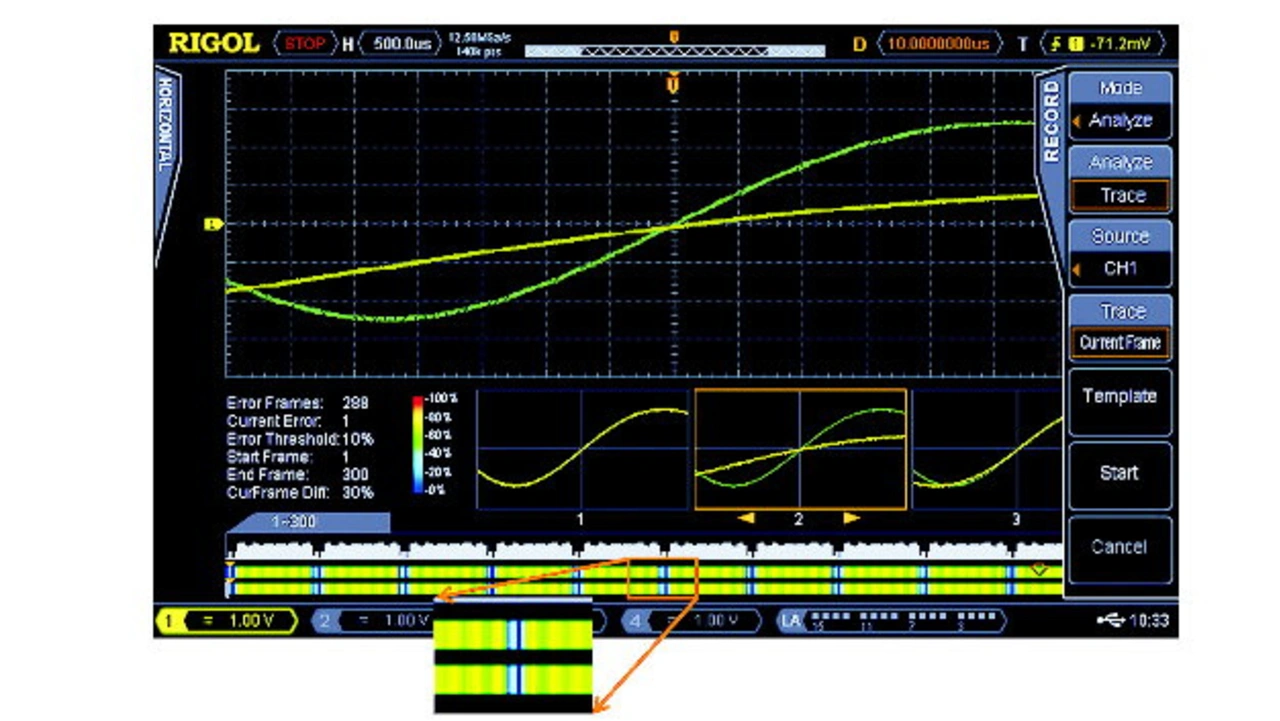This screenshot has height=721, width=1280.
Task: Click the CurFrame Diff 30% readout
Action: [300, 493]
